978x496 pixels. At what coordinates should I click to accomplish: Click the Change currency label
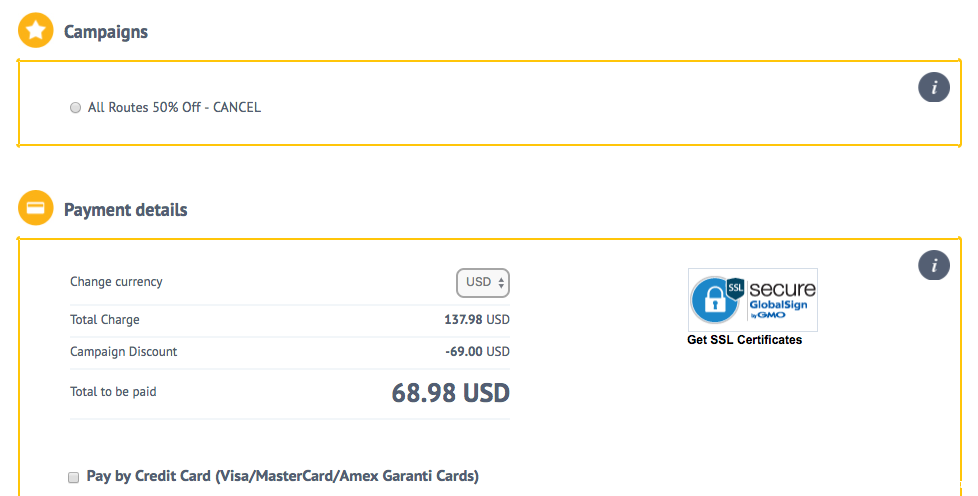pyautogui.click(x=116, y=282)
